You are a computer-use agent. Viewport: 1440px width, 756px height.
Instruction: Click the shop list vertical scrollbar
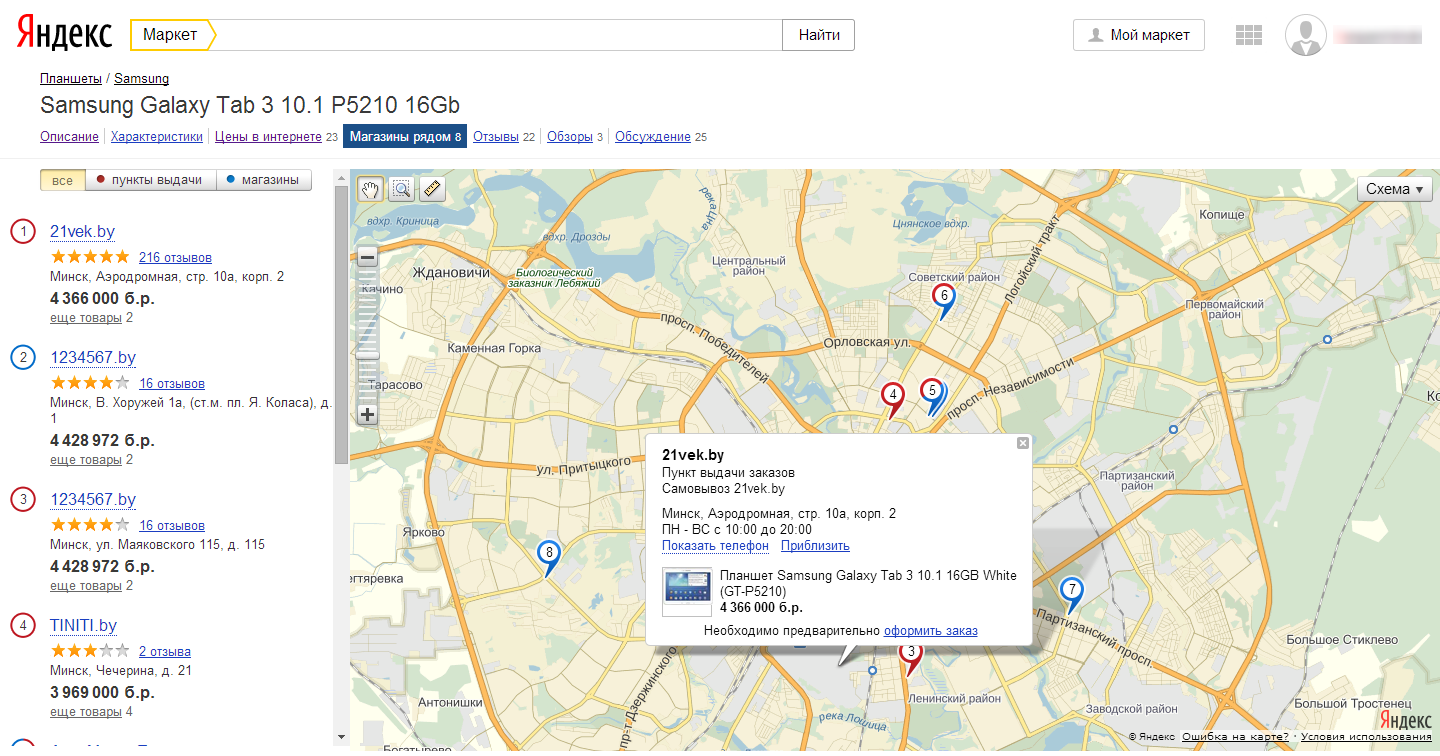pyautogui.click(x=341, y=325)
